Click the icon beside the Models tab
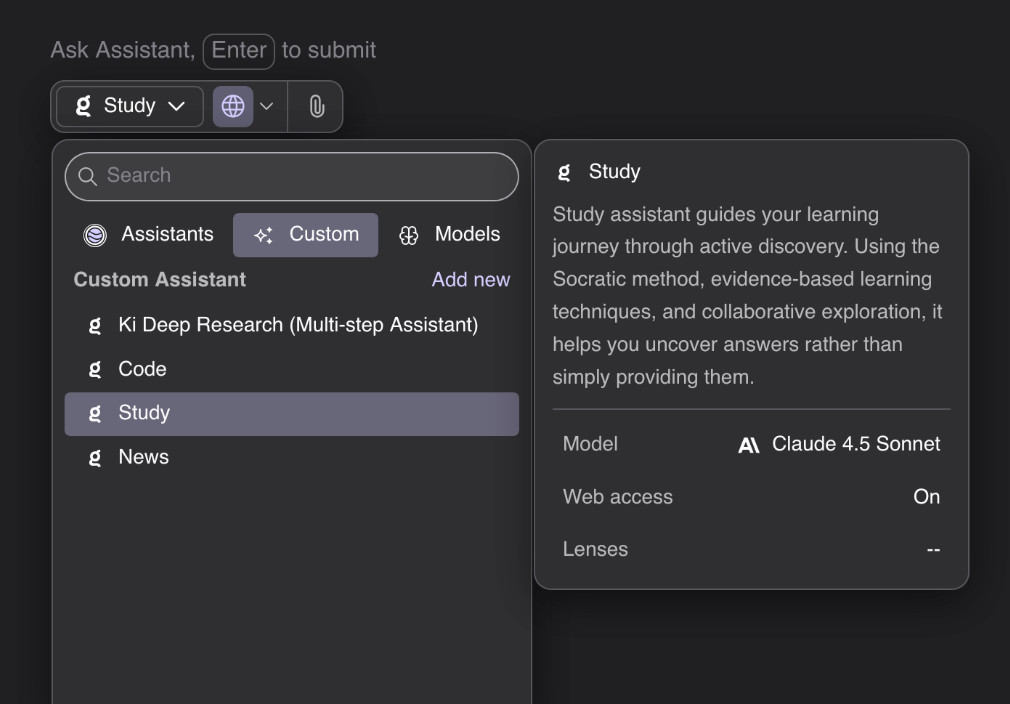Screen dimensions: 1010x704 click(410, 234)
